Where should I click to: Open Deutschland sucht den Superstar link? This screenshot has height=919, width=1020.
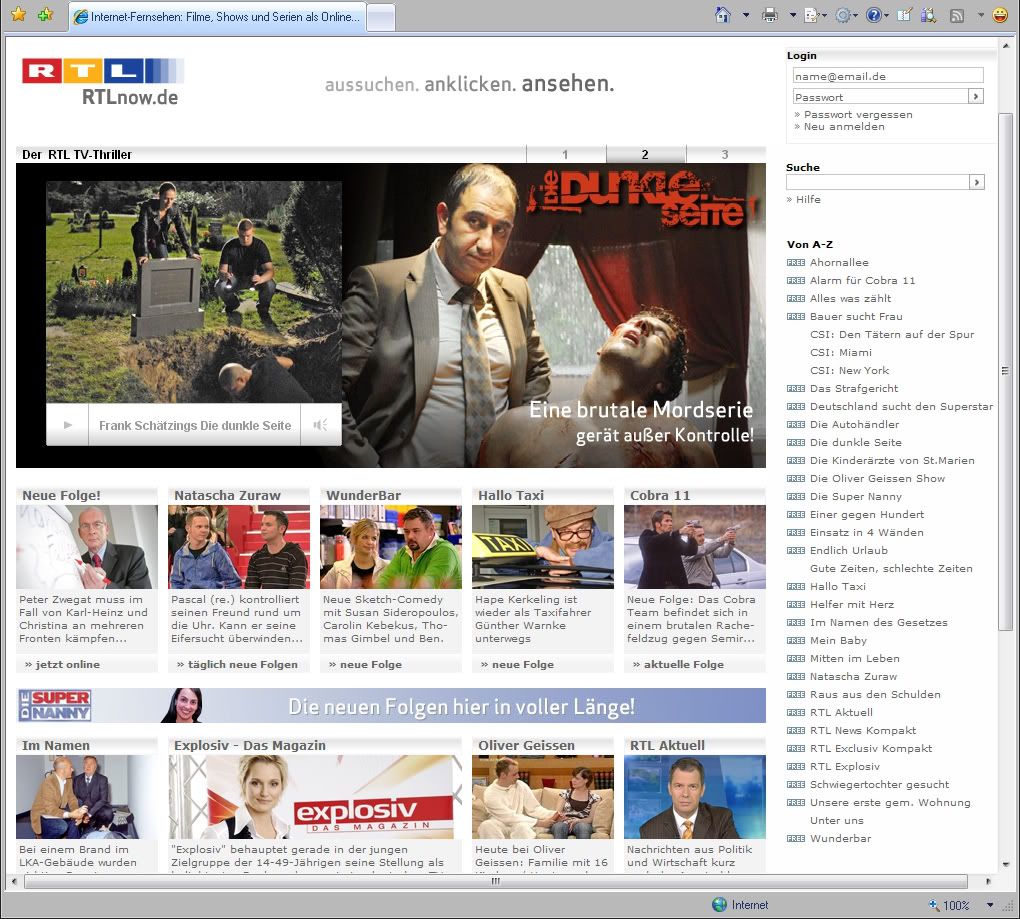[902, 406]
